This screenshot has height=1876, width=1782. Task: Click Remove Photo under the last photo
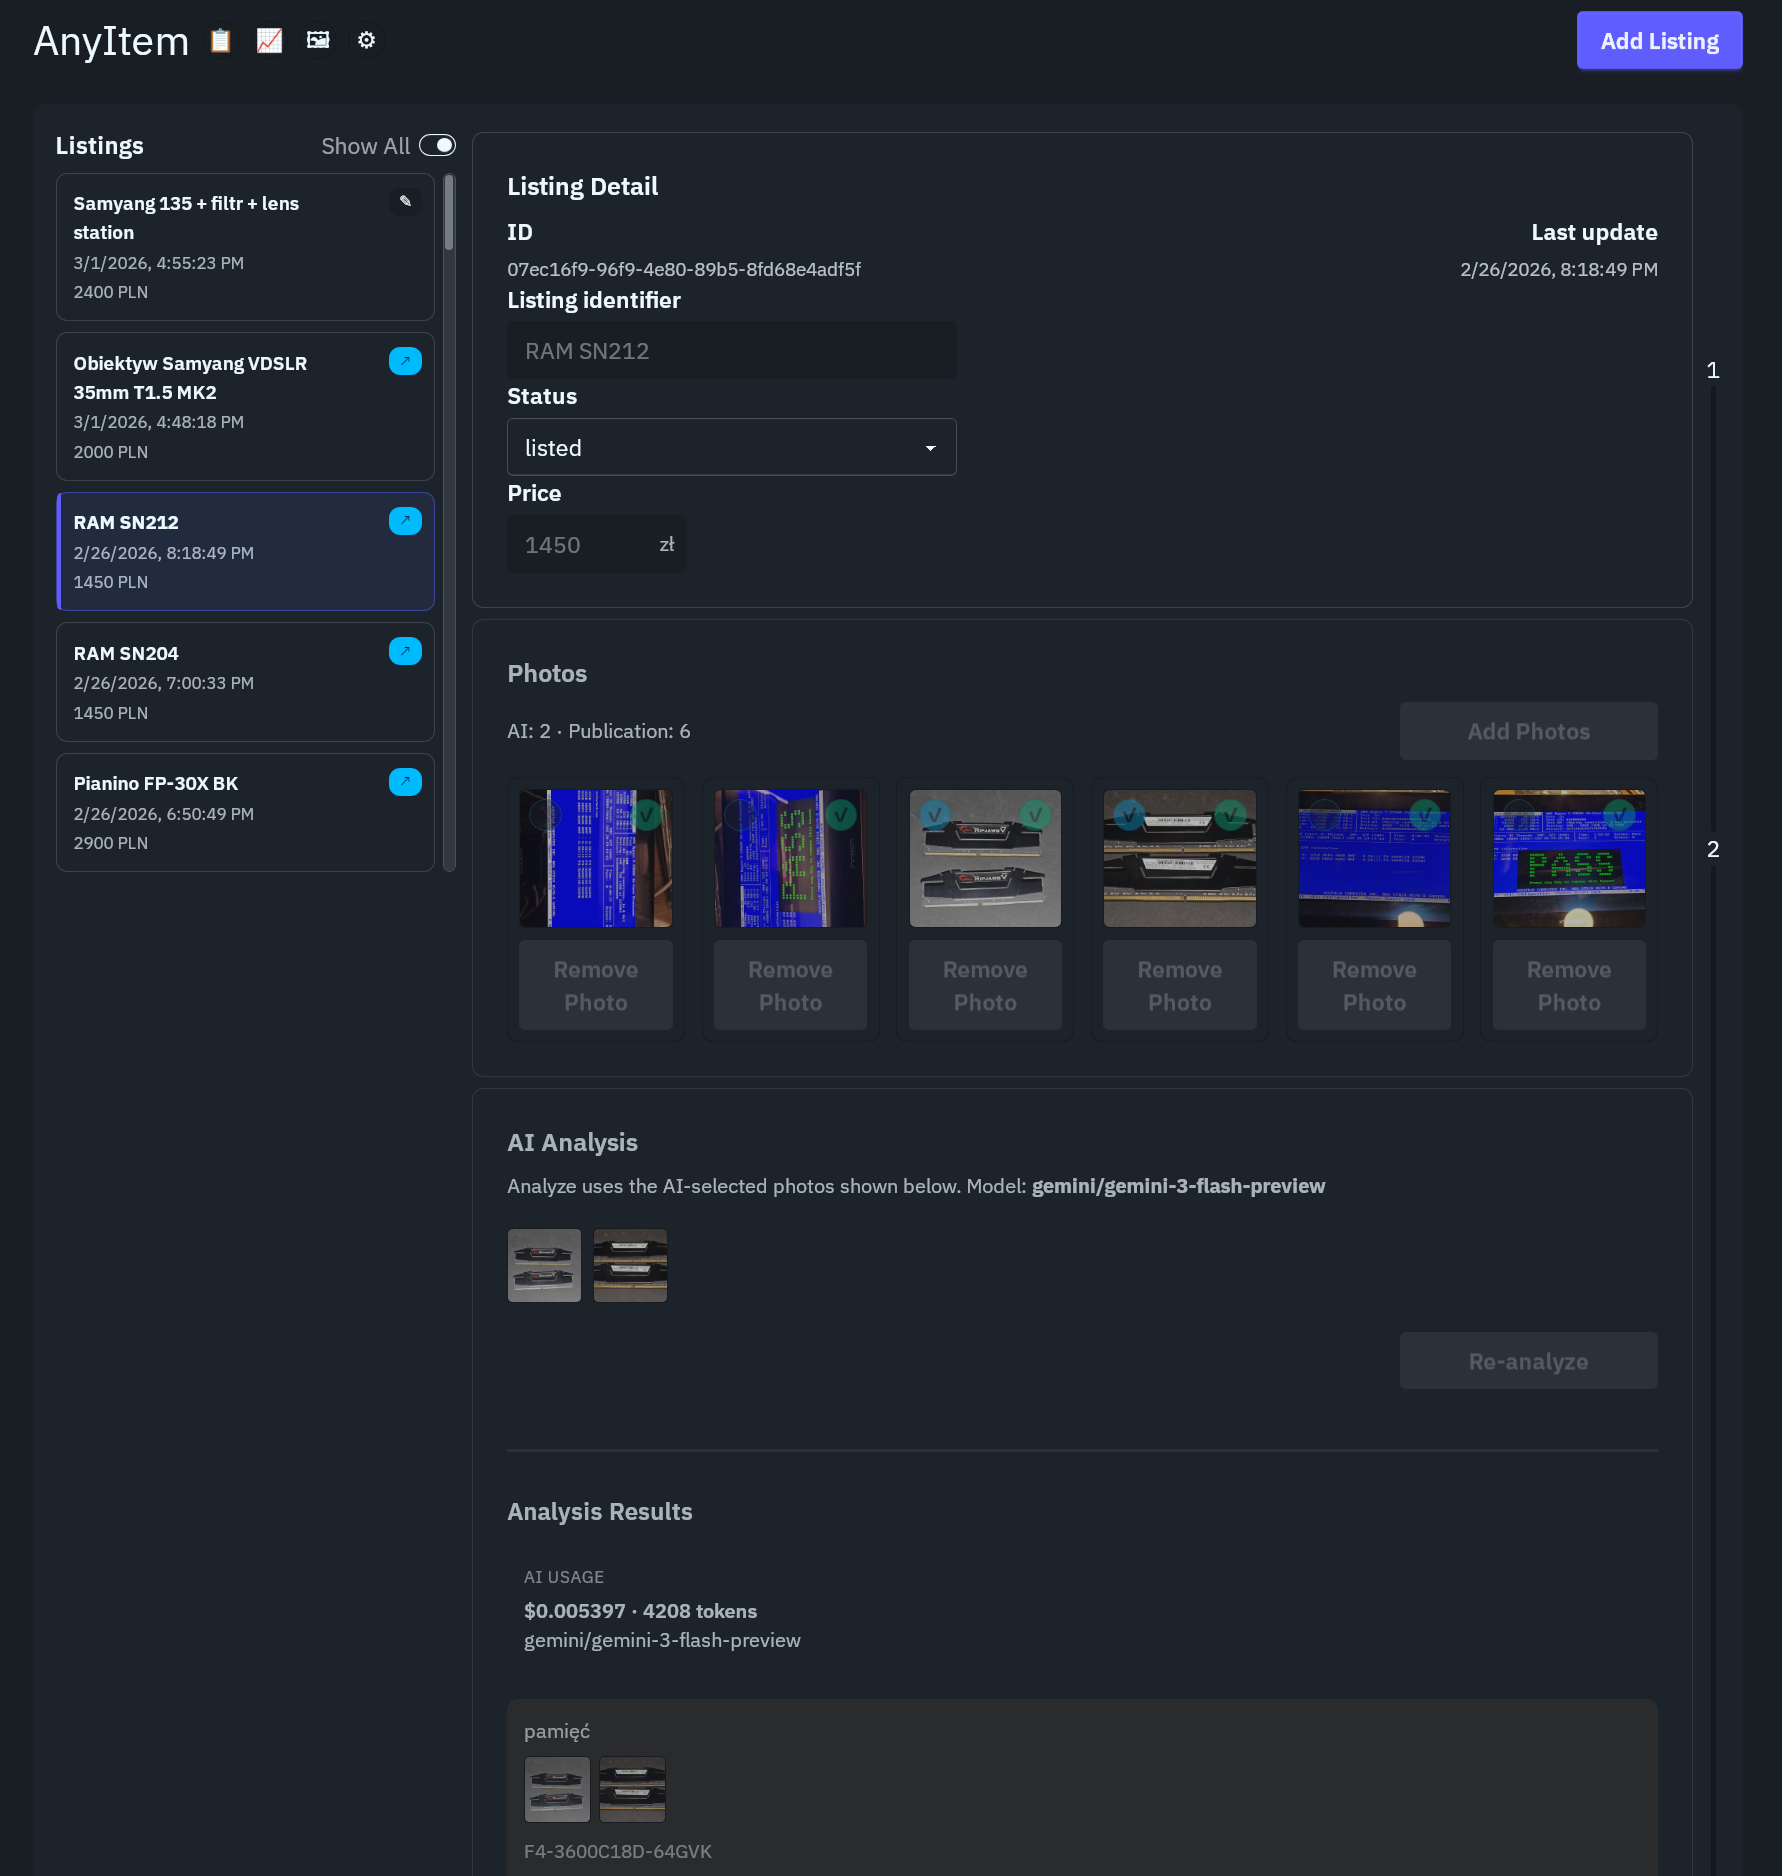coord(1568,986)
